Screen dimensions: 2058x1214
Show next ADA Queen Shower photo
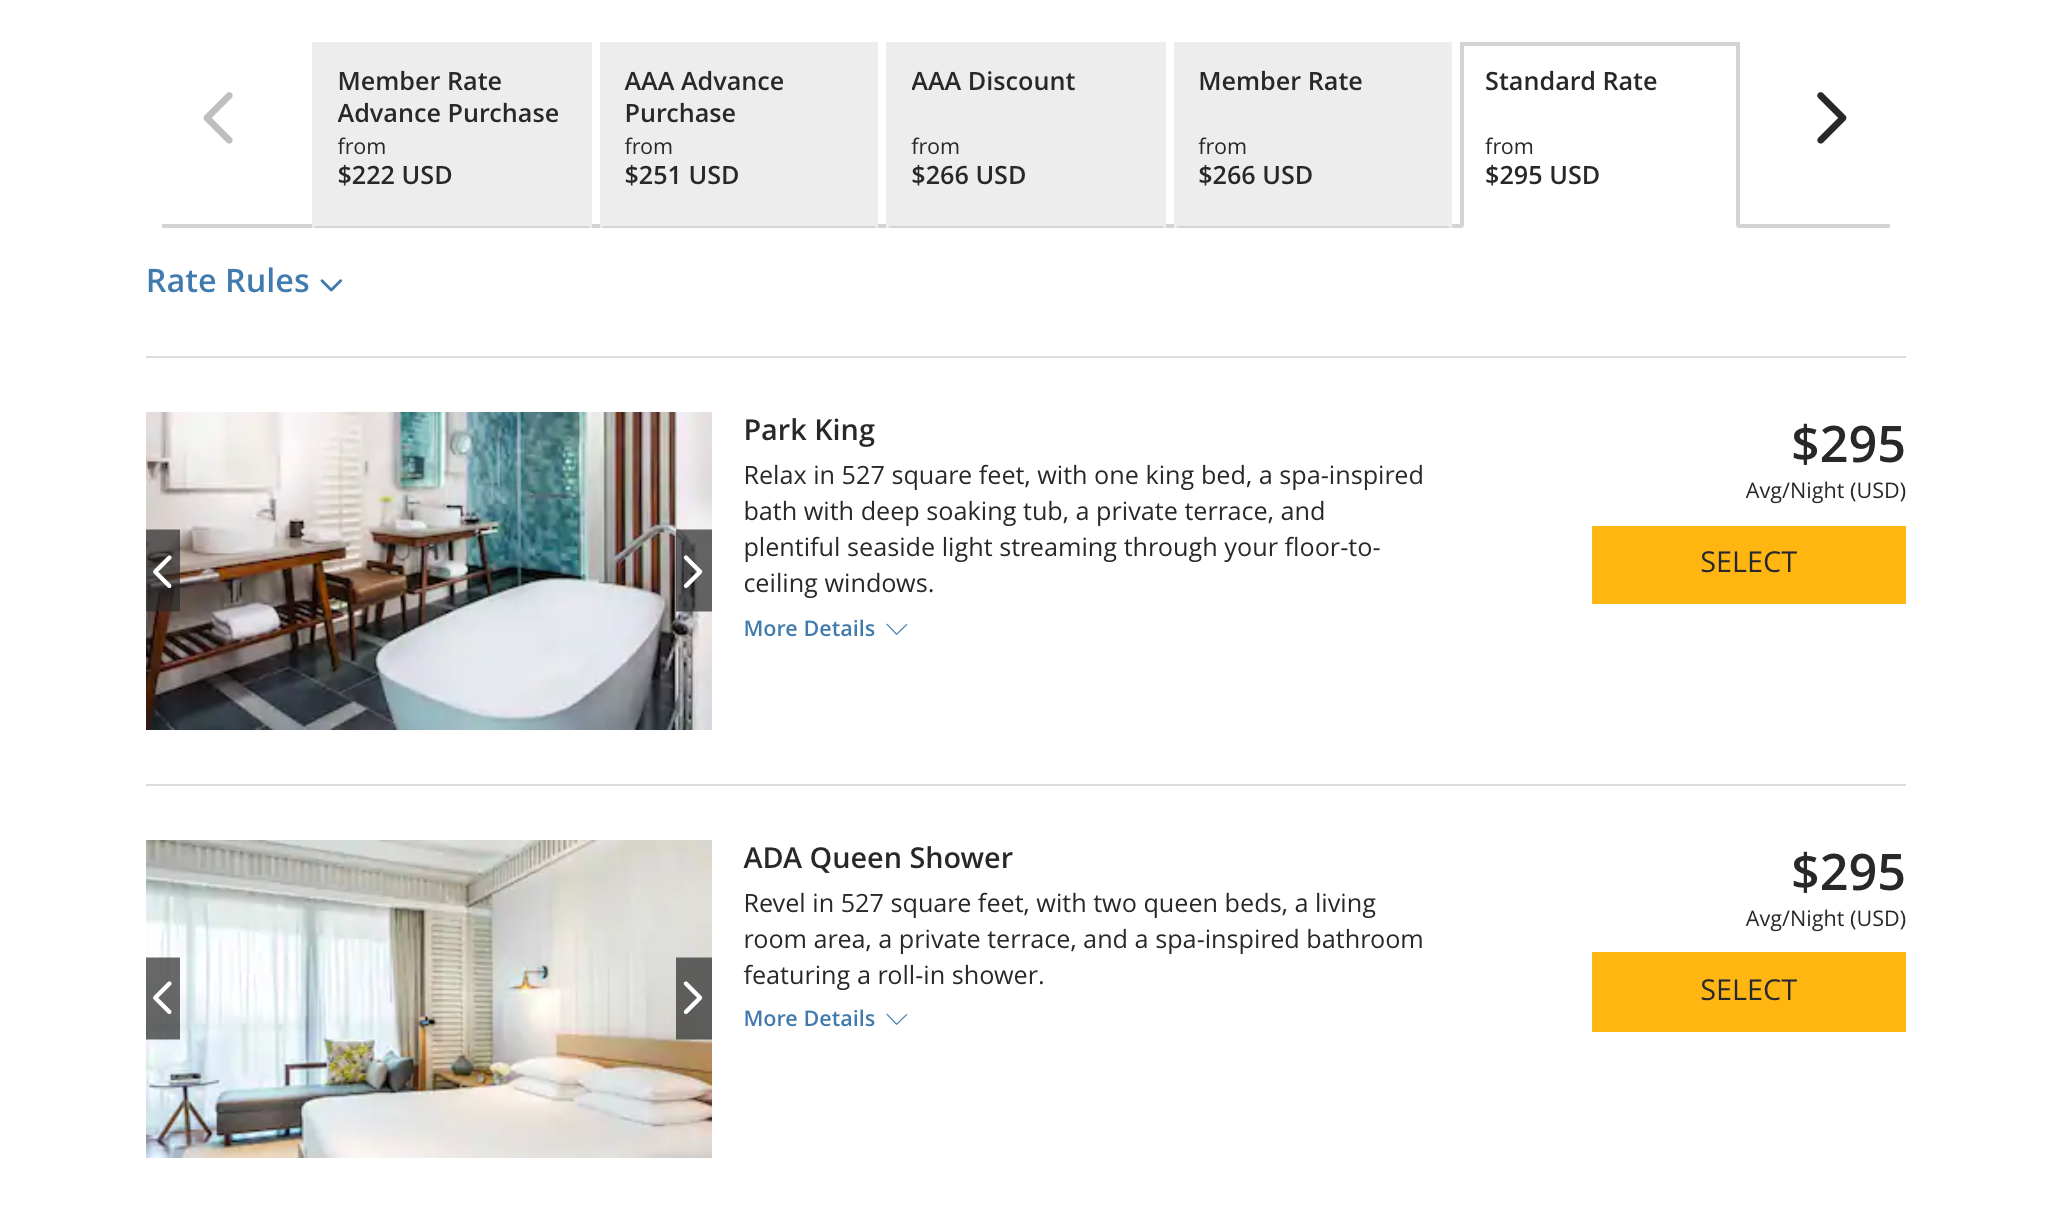[x=693, y=998]
